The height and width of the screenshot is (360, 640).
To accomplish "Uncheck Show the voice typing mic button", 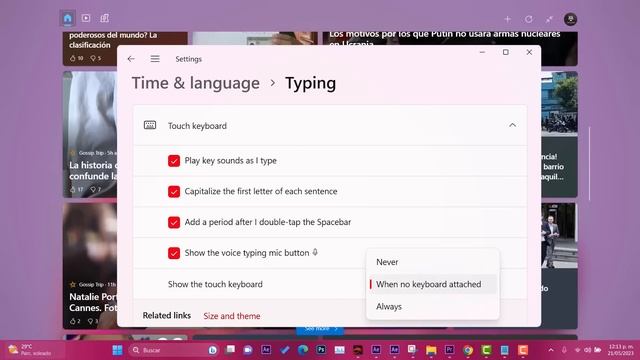I will [x=174, y=253].
